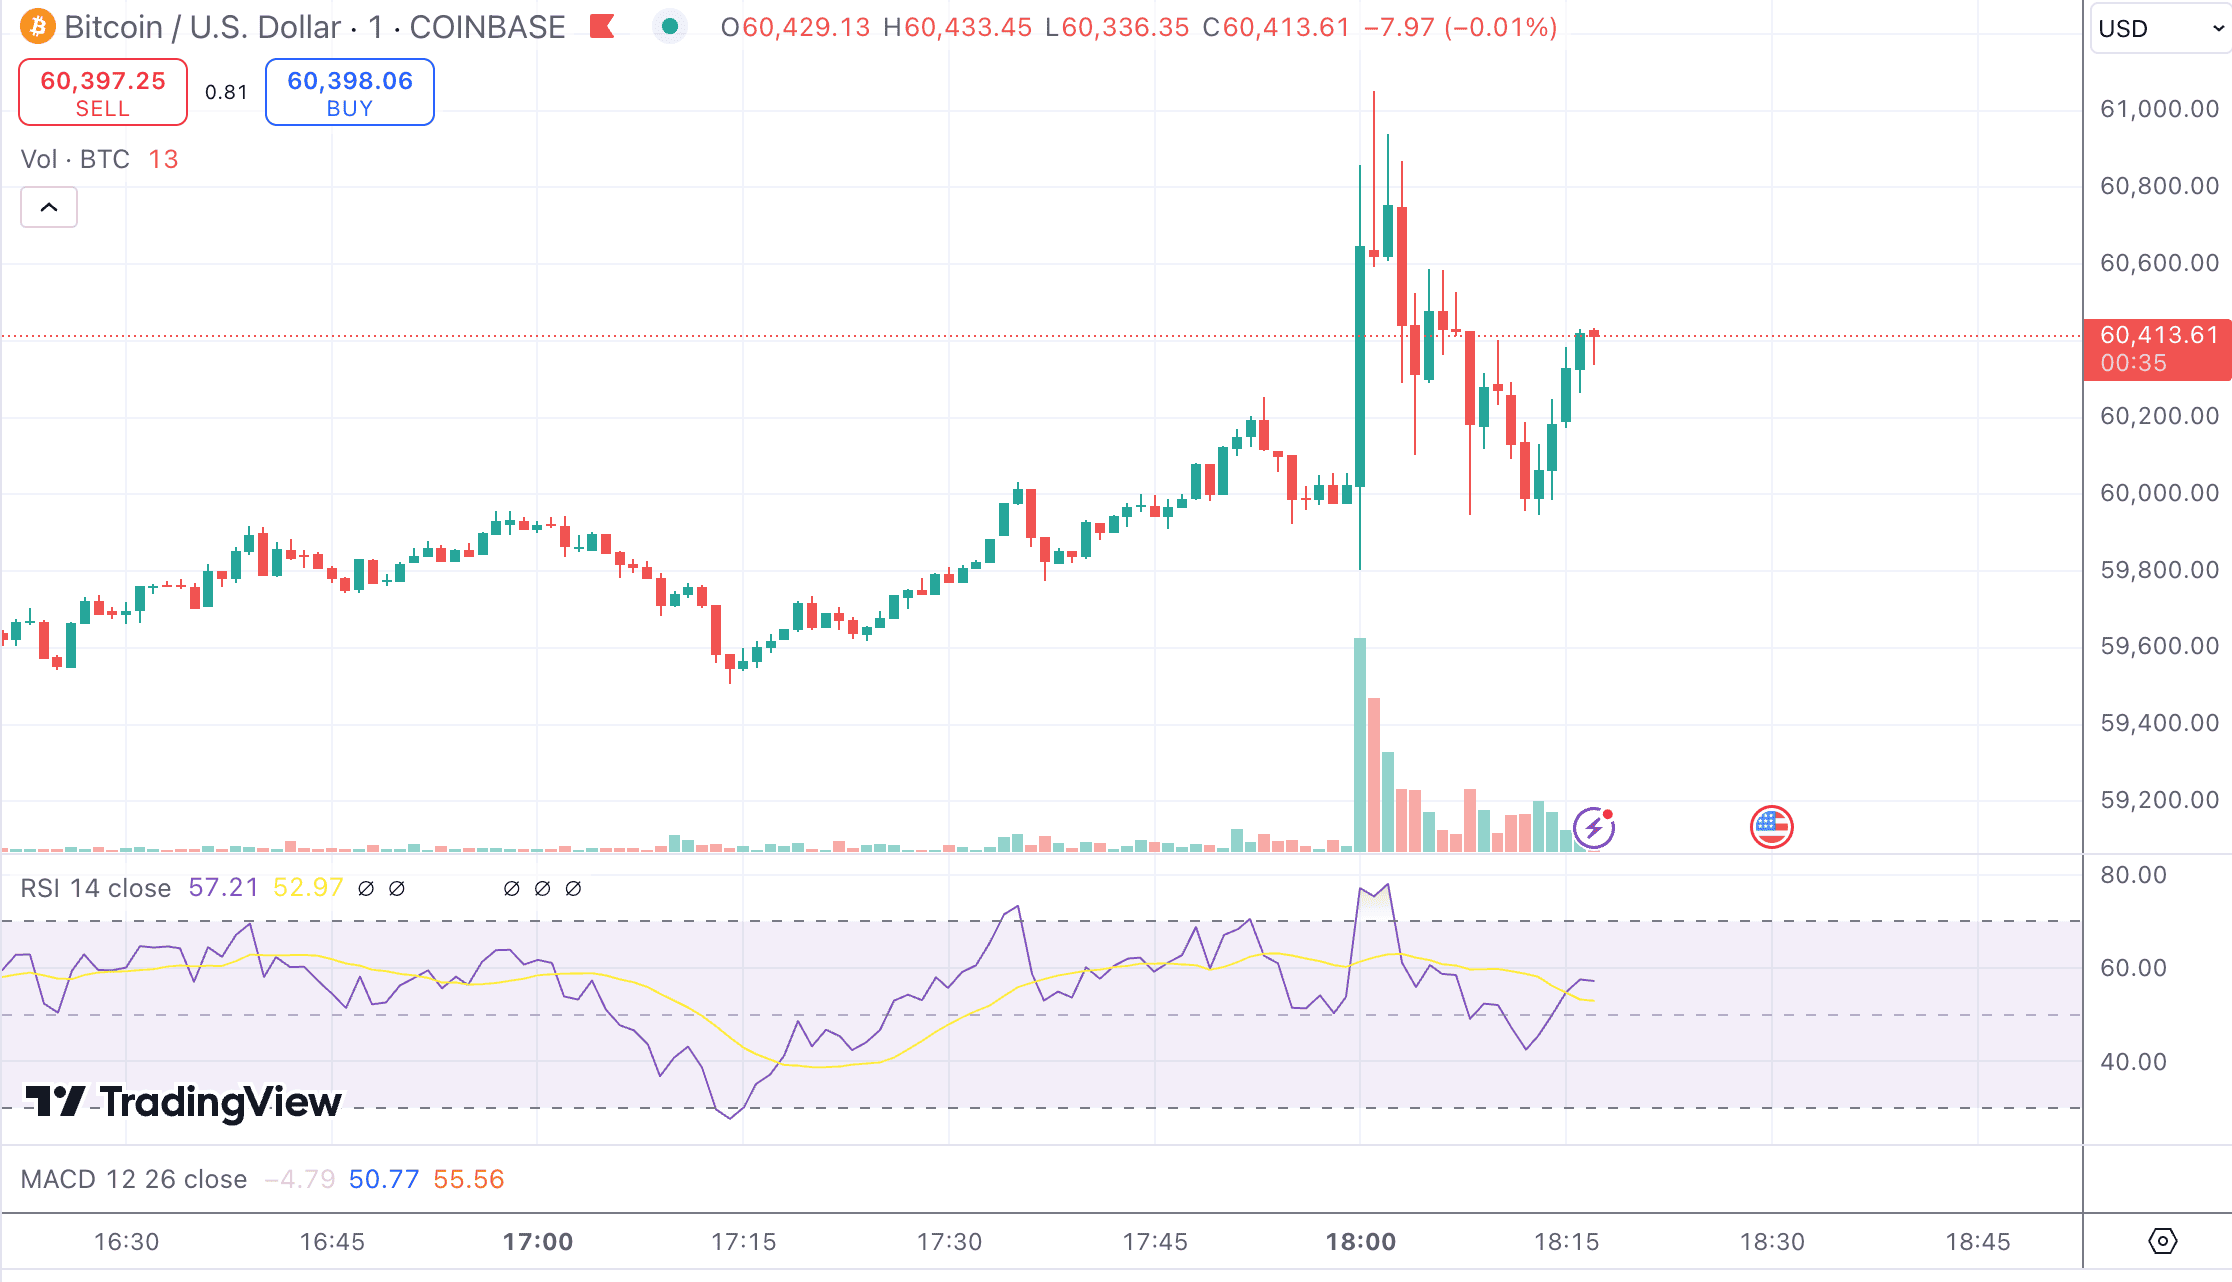Click the 18:00 time axis label
This screenshot has width=2232, height=1282.
(1360, 1242)
